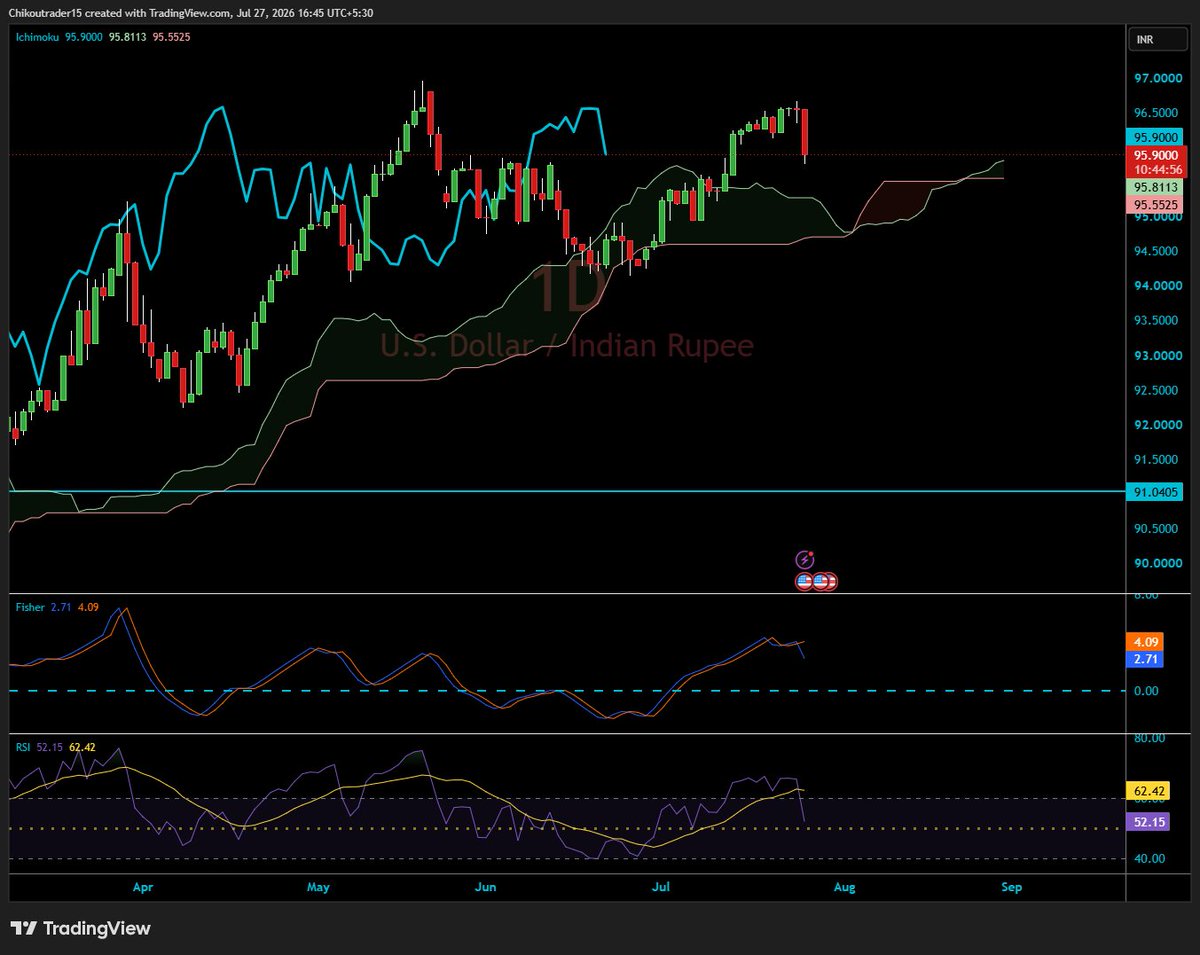Click the cyan dashed Fisher zero line
This screenshot has height=955, width=1200.
pyautogui.click(x=565, y=691)
